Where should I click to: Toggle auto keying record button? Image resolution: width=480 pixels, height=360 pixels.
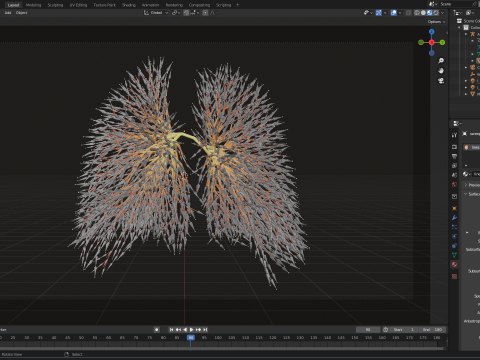(x=156, y=329)
